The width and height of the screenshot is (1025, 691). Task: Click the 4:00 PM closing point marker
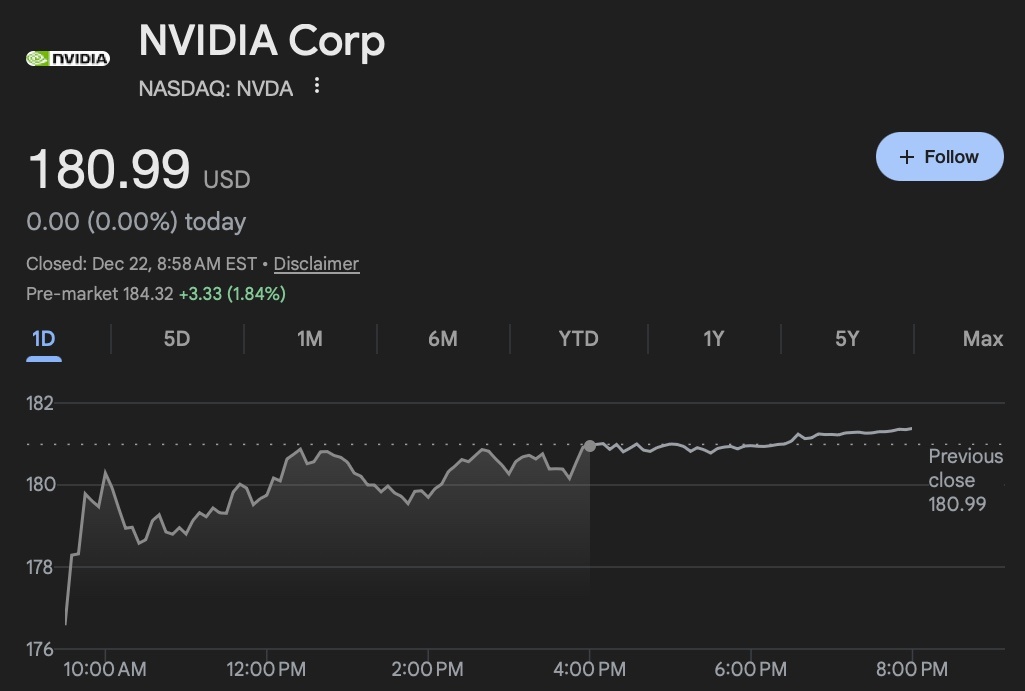(x=590, y=446)
